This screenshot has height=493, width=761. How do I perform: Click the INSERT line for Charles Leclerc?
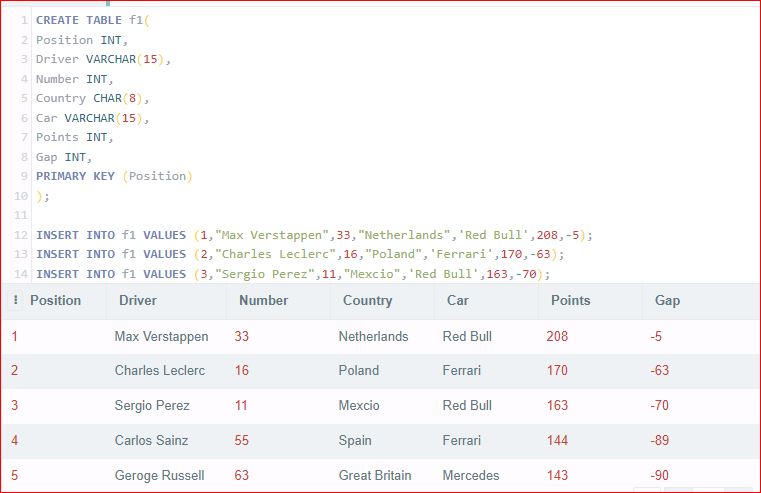click(x=300, y=254)
